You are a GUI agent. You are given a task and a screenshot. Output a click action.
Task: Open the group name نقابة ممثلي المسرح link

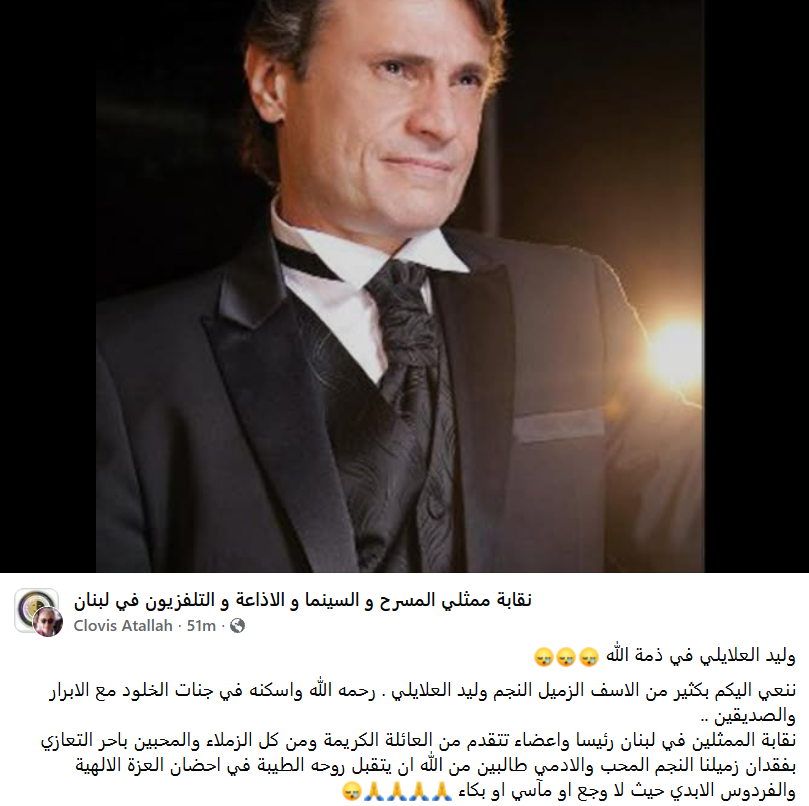[302, 601]
